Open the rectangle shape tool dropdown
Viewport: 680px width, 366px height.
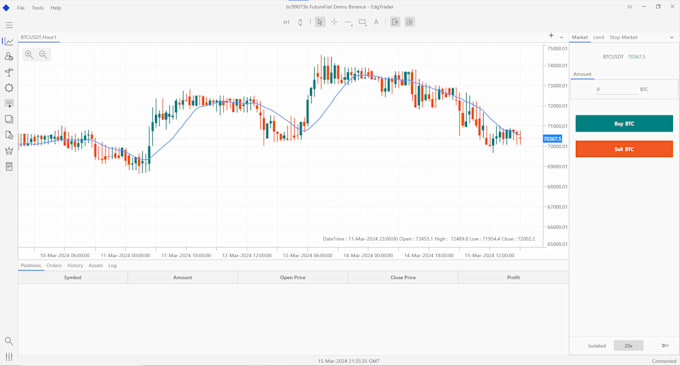coord(363,22)
